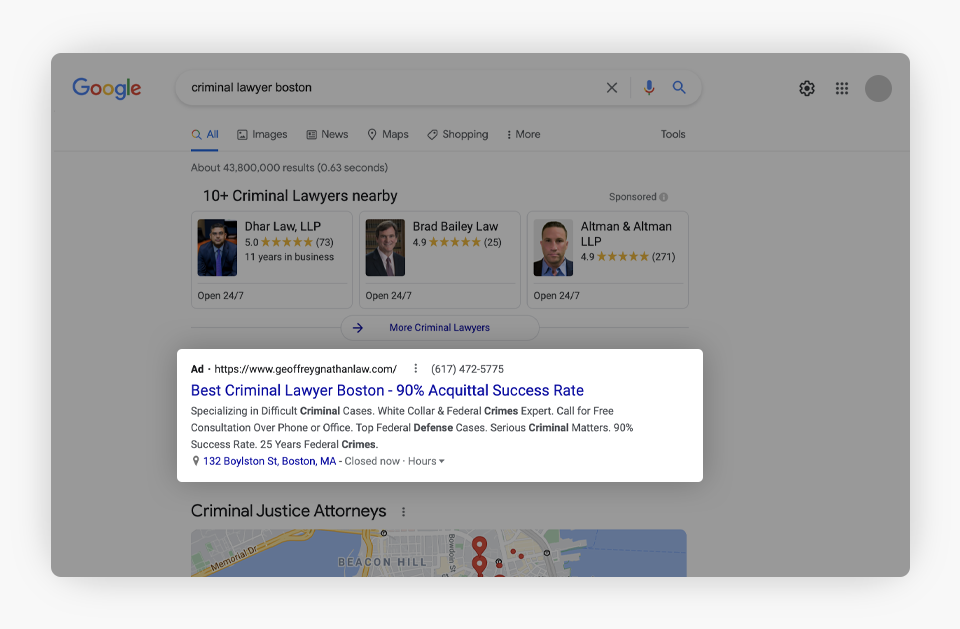
Task: Click the Dhar Law, LLP profile photo
Action: pos(217,248)
